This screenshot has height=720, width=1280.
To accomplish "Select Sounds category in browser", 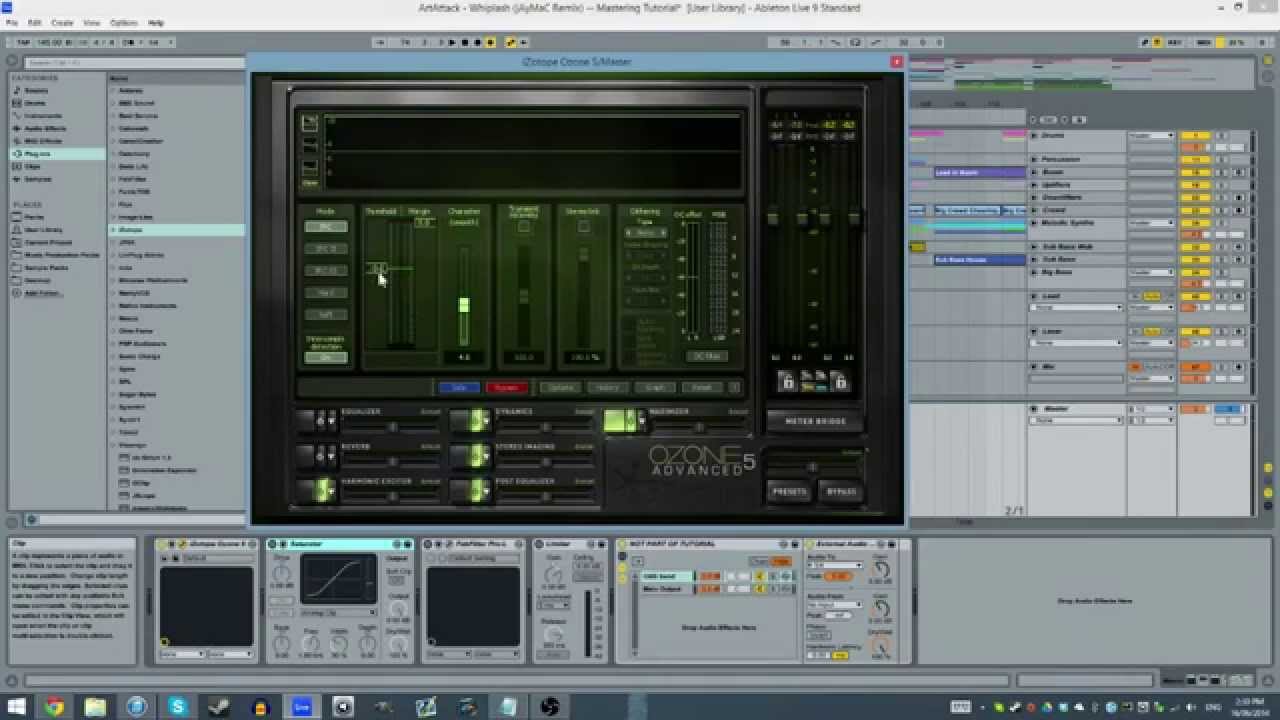I will click(36, 90).
